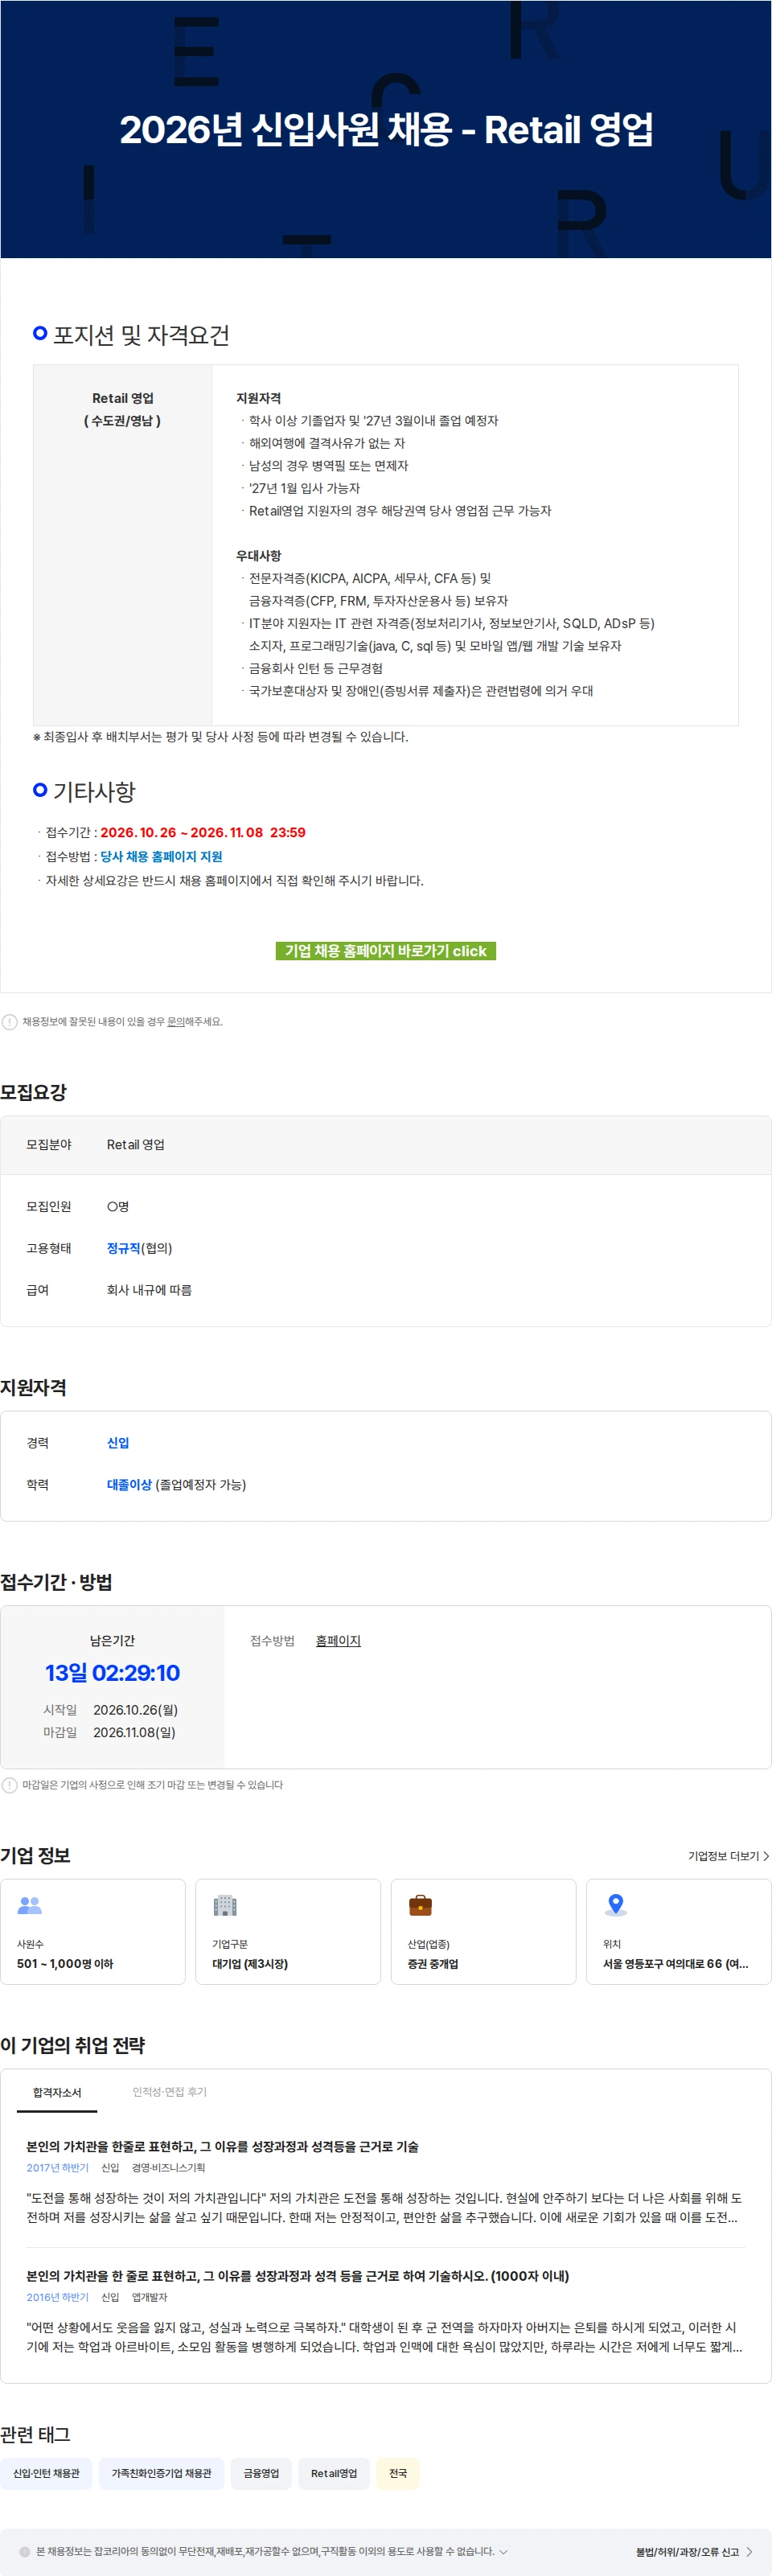Click the 대기업 (제3시장) company type card
Viewport: 772px width, 2576px height.
288,1931
